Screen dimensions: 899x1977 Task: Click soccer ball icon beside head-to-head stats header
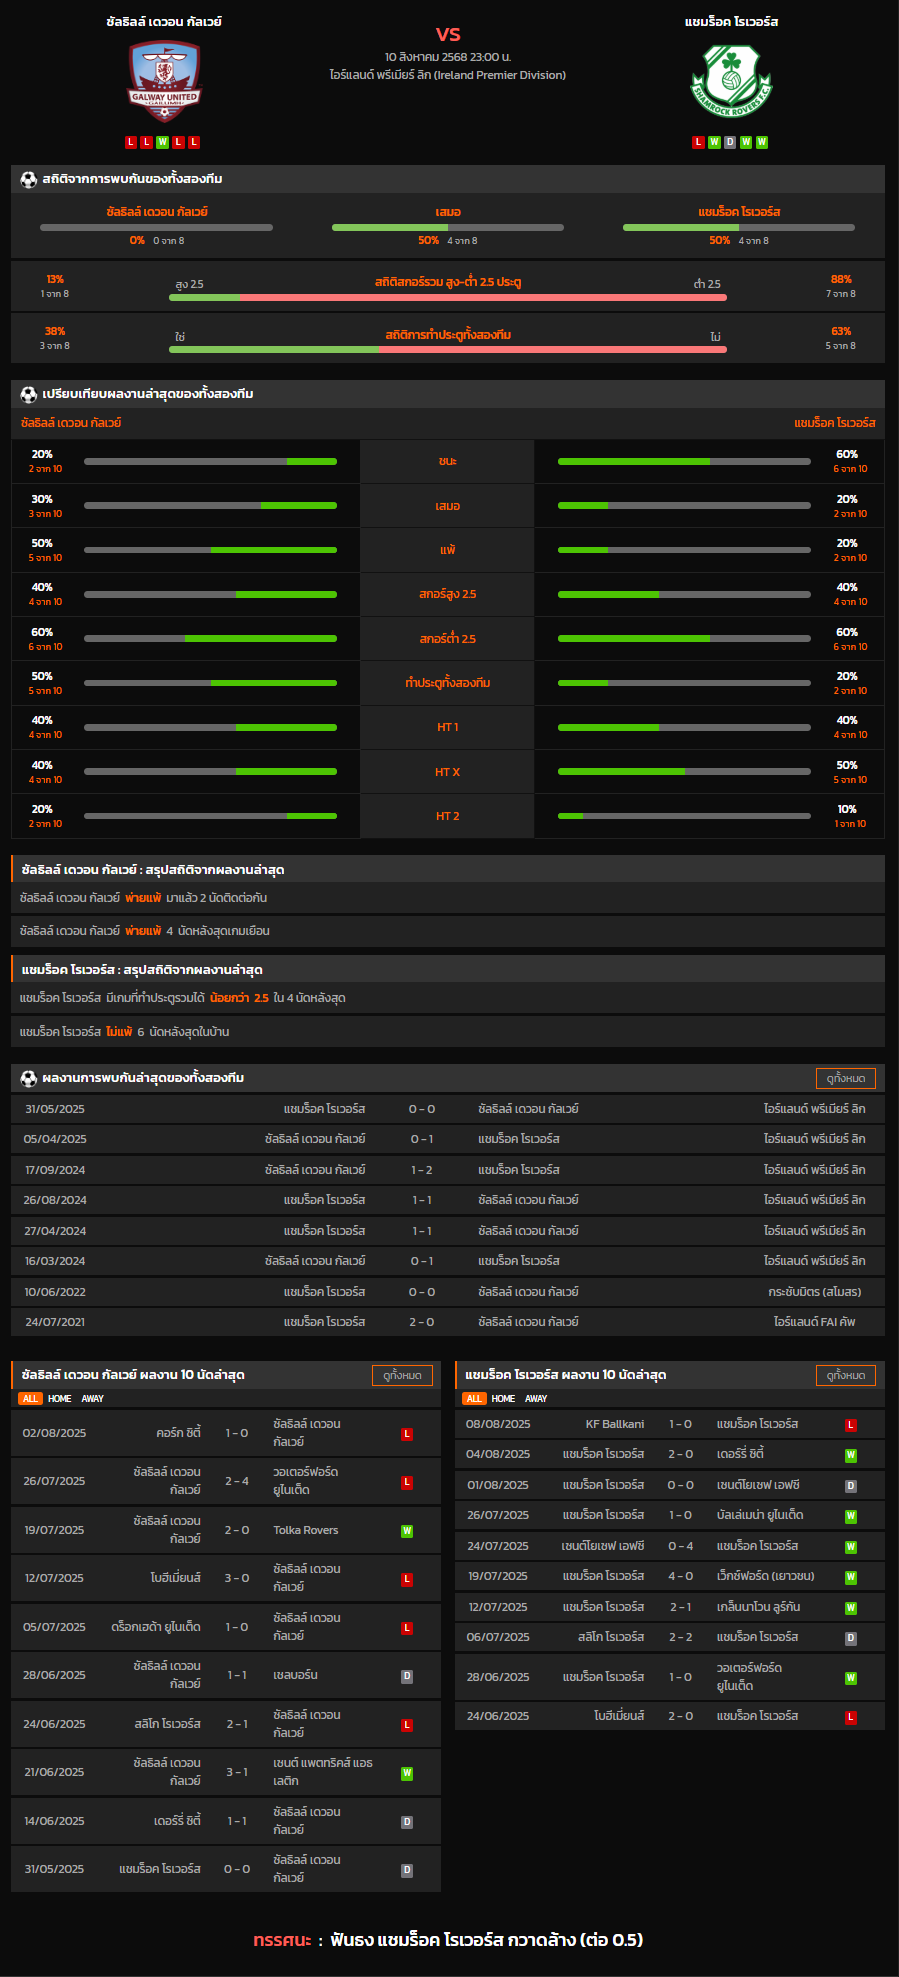[28, 179]
